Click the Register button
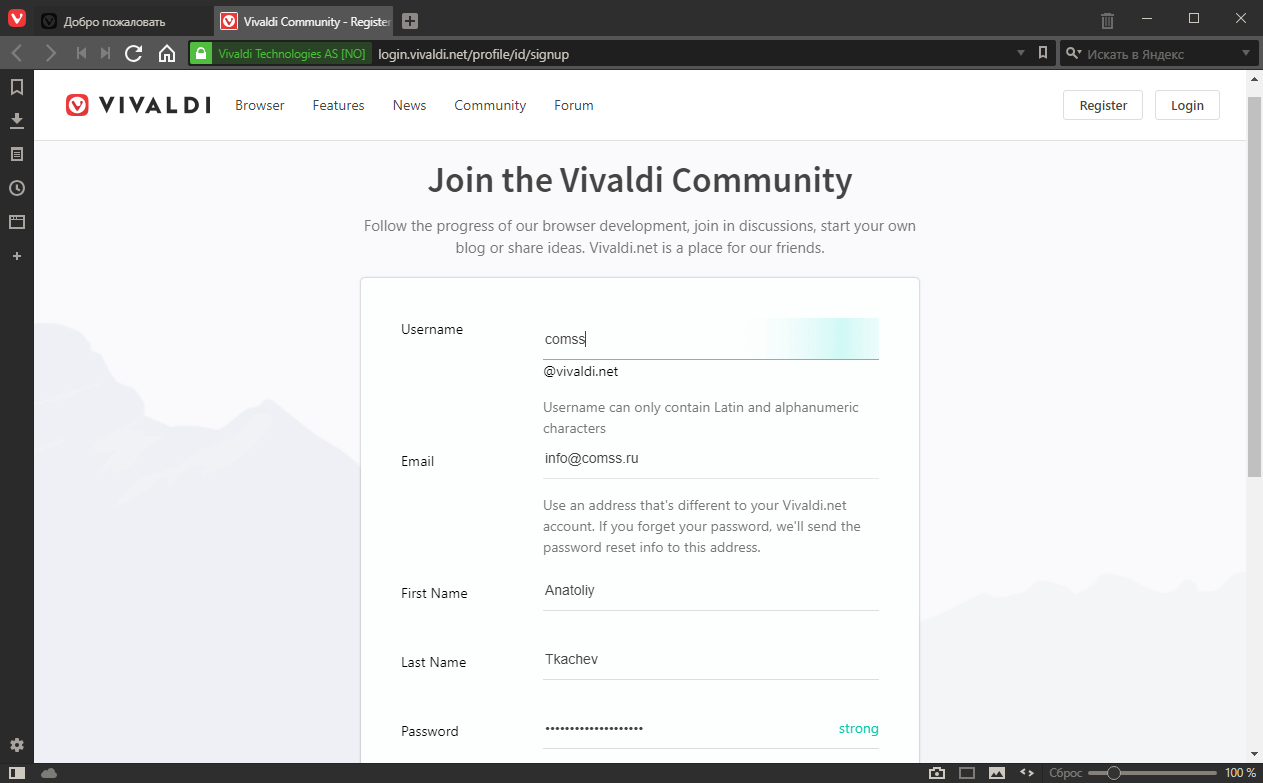The image size is (1263, 783). 1103,105
